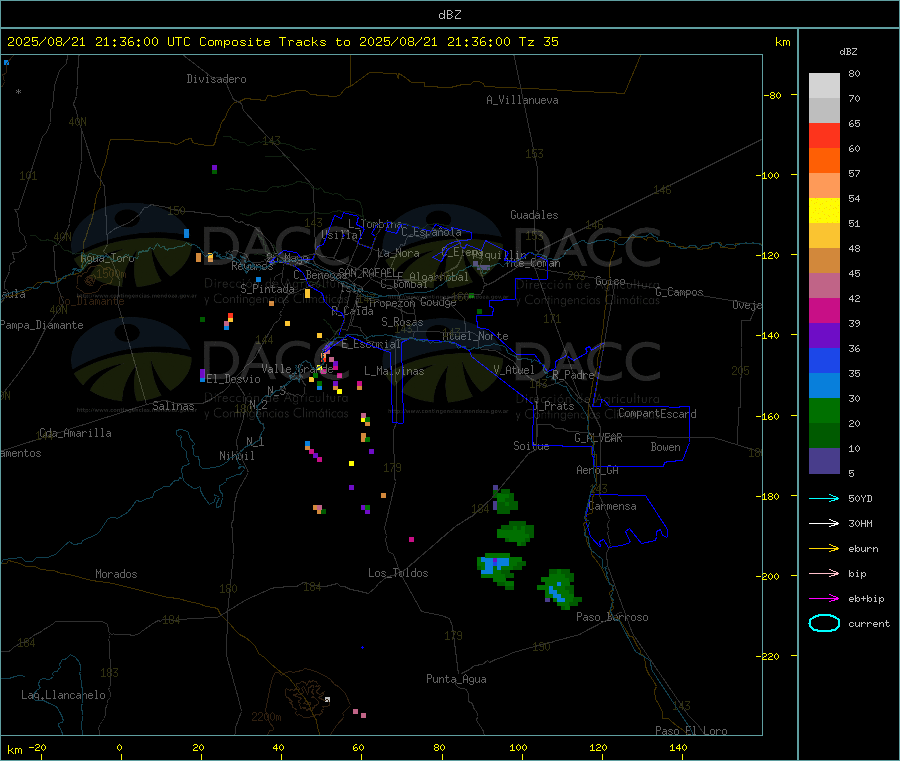Click the 0 km horizontal axis tick
This screenshot has width=900, height=761.
point(119,747)
